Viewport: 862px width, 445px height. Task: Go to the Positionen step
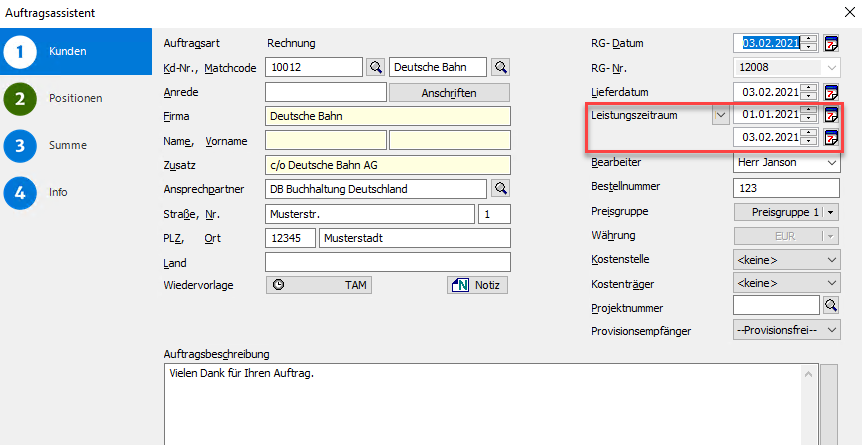[75, 98]
